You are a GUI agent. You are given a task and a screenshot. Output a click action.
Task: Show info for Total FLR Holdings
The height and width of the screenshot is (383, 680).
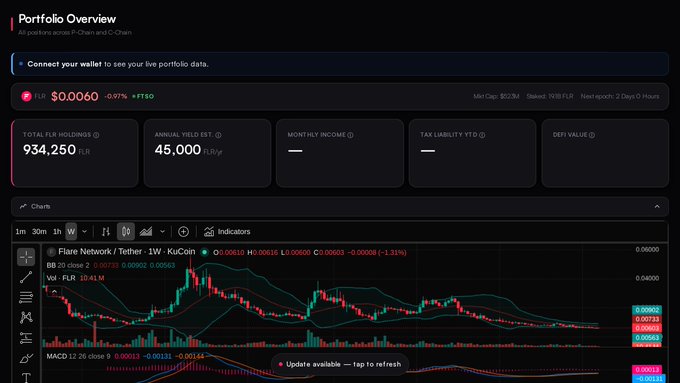96,135
